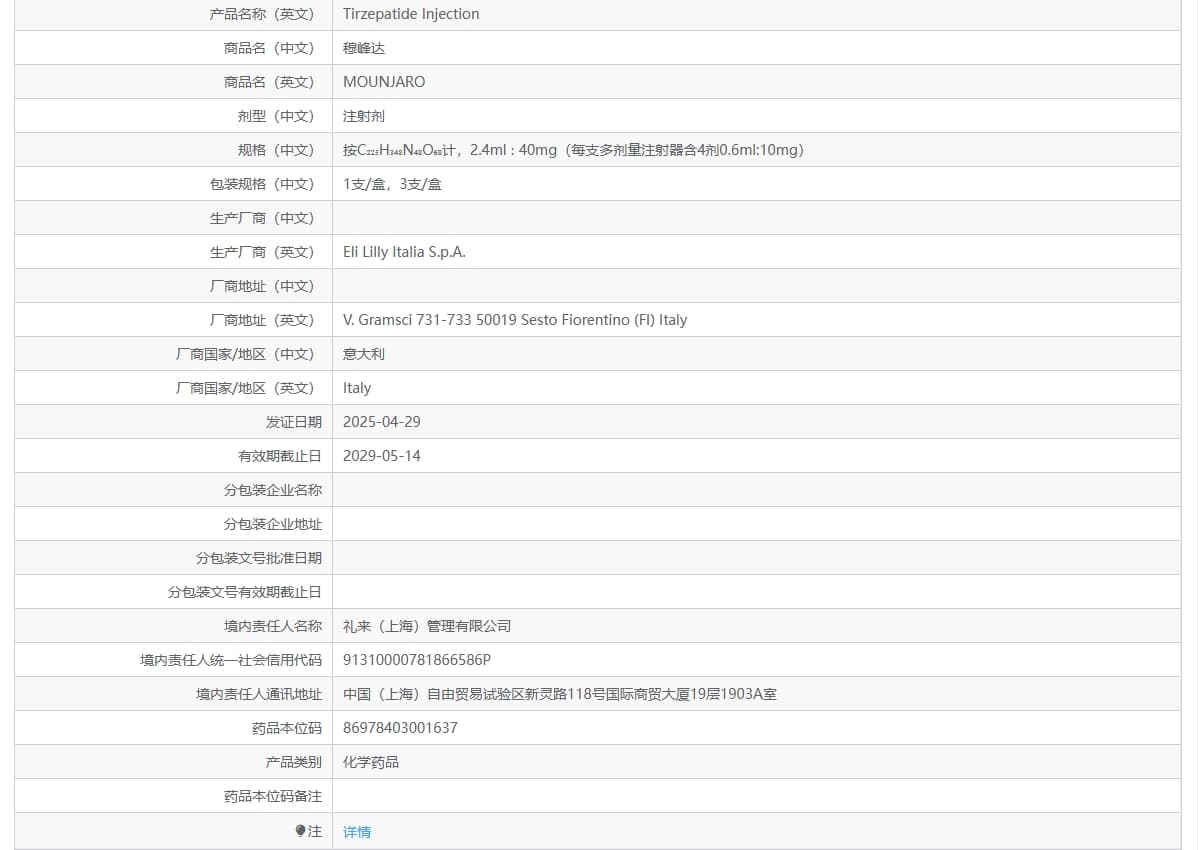Select the trade name MOUNJARO
The image size is (1198, 850).
(384, 82)
